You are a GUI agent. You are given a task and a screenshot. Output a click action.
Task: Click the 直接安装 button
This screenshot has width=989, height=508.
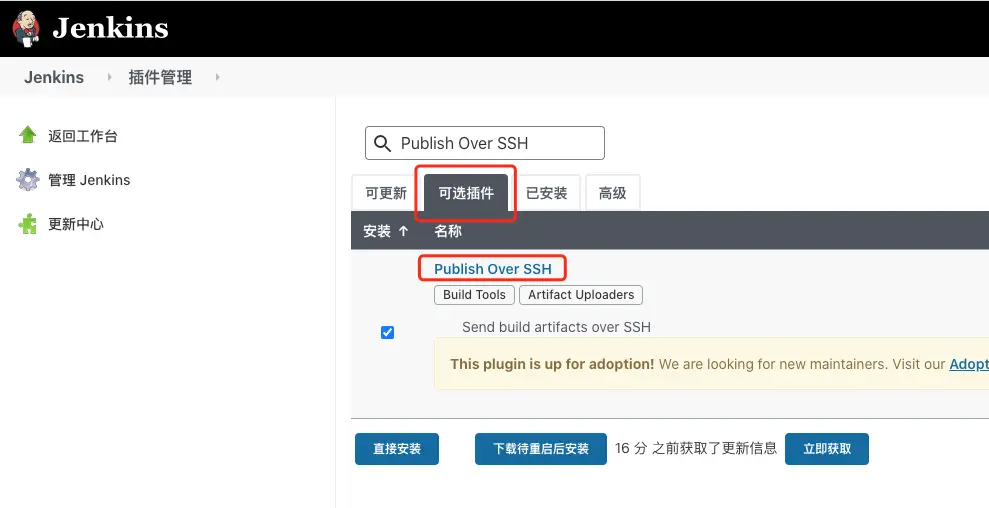[397, 449]
